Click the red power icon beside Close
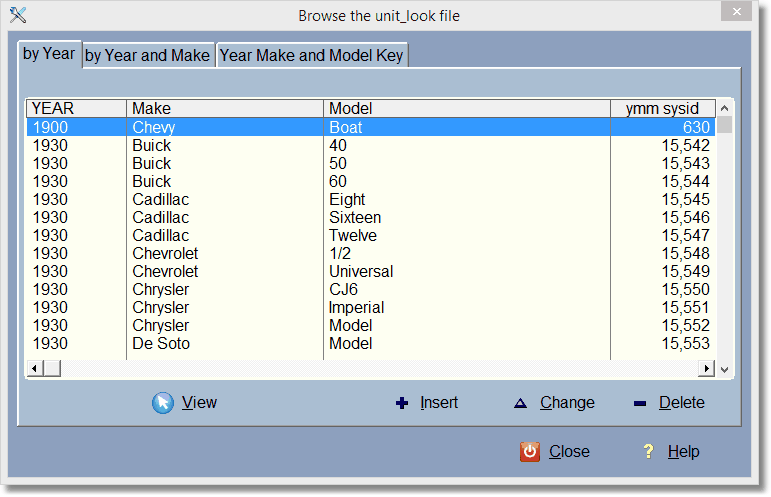This screenshot has width=771, height=497. pos(530,451)
